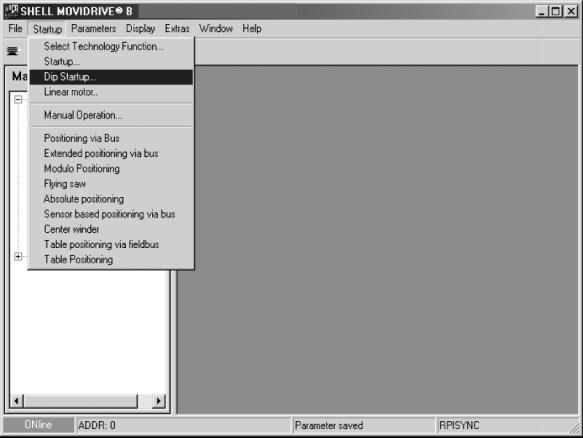The width and height of the screenshot is (583, 438).
Task: Click the SHELL MOVIDRIVE title bar icon
Action: pos(11,11)
